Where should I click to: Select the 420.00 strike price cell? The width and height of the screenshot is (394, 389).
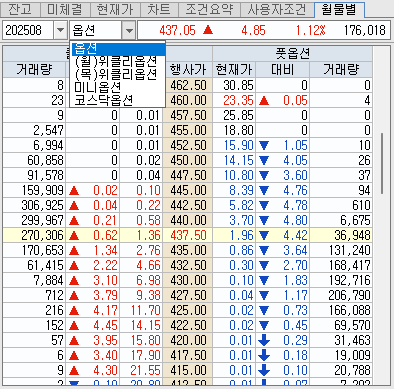click(x=188, y=340)
